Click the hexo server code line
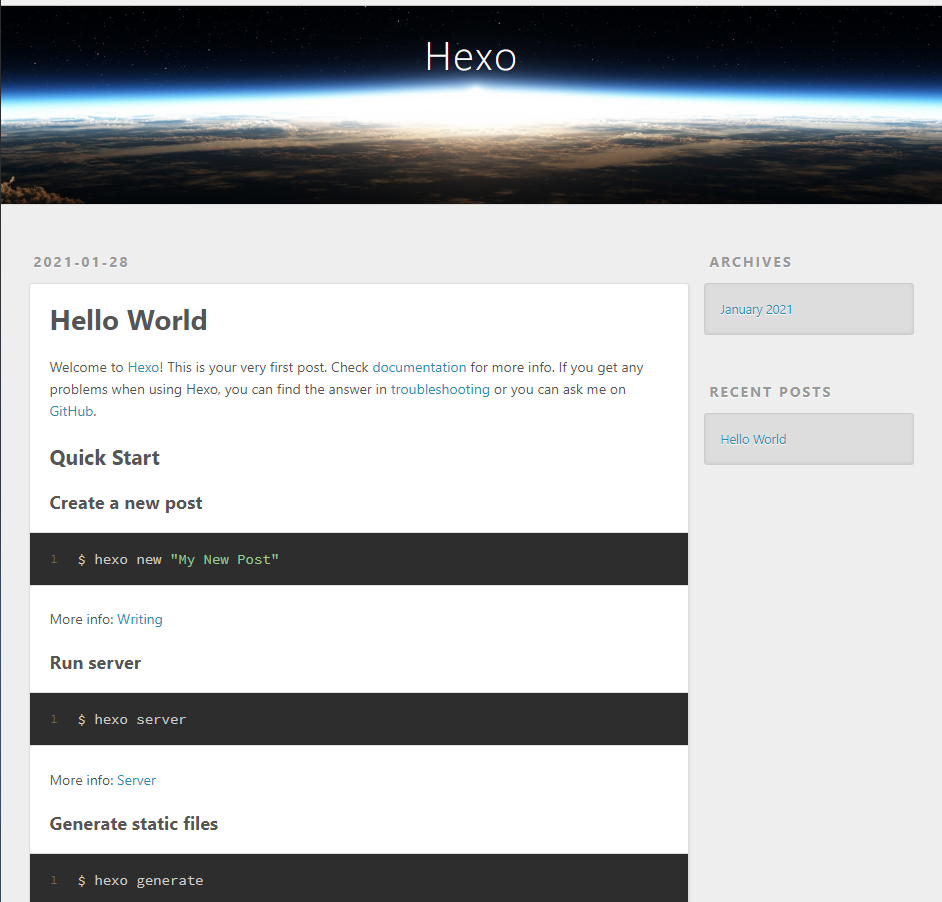 pyautogui.click(x=132, y=719)
